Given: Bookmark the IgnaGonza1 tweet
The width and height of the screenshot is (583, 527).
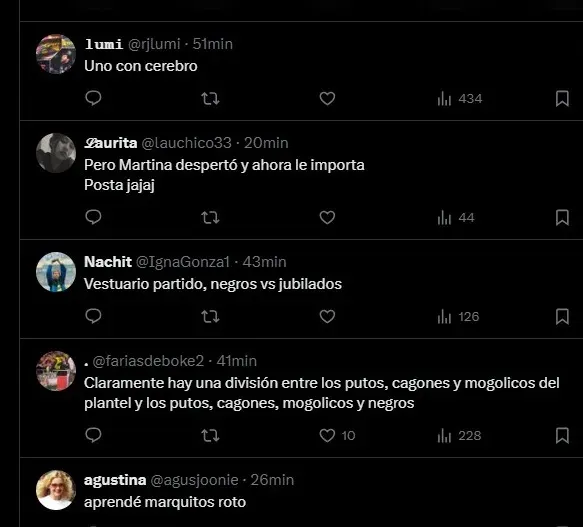Looking at the screenshot, I should pos(562,316).
